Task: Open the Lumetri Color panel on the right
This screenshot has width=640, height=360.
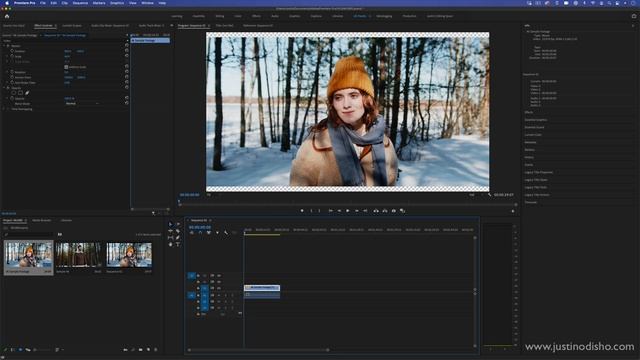Action: pyautogui.click(x=533, y=135)
